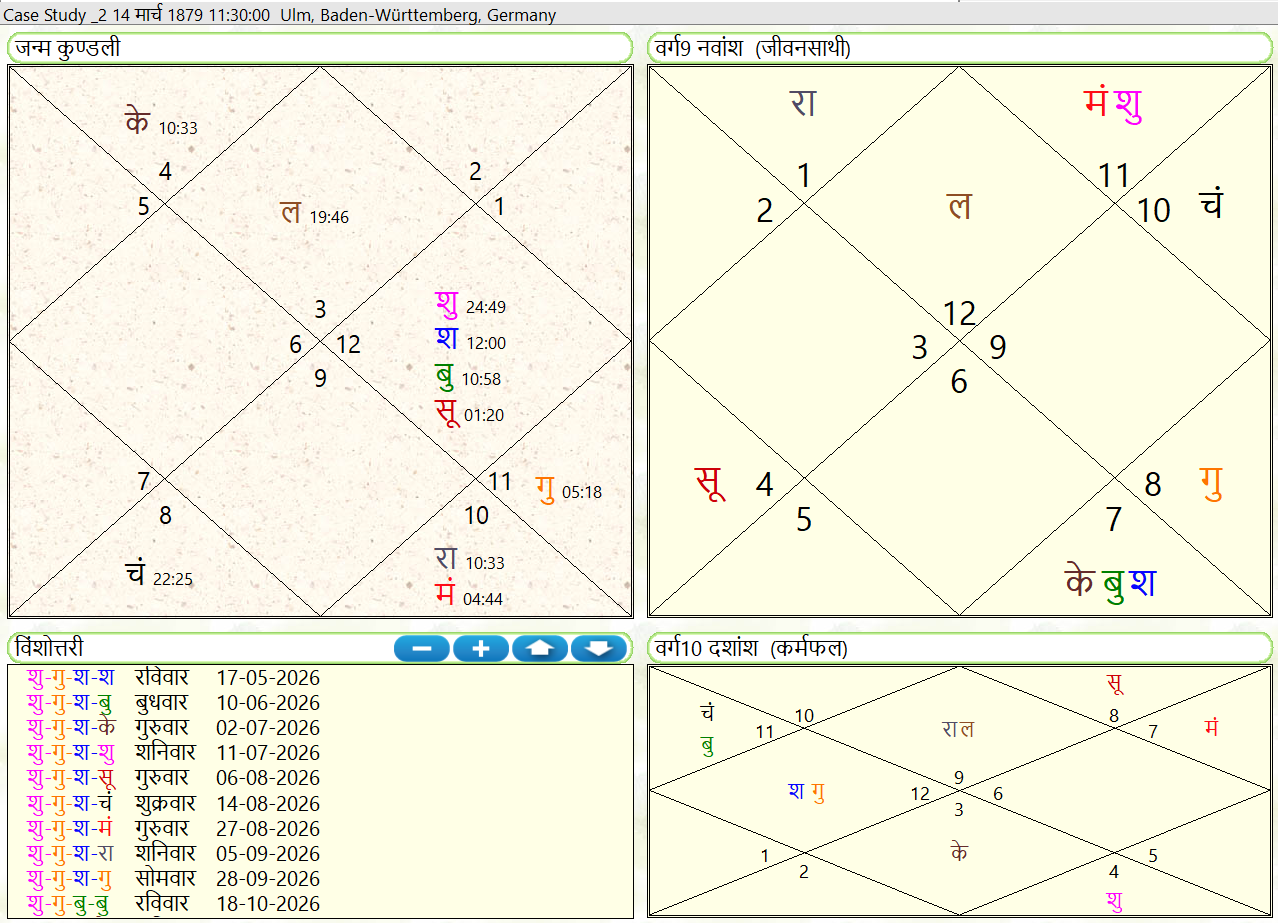Click Venus शु 24:49 in birth chart
Image resolution: width=1278 pixels, height=923 pixels.
pos(470,303)
